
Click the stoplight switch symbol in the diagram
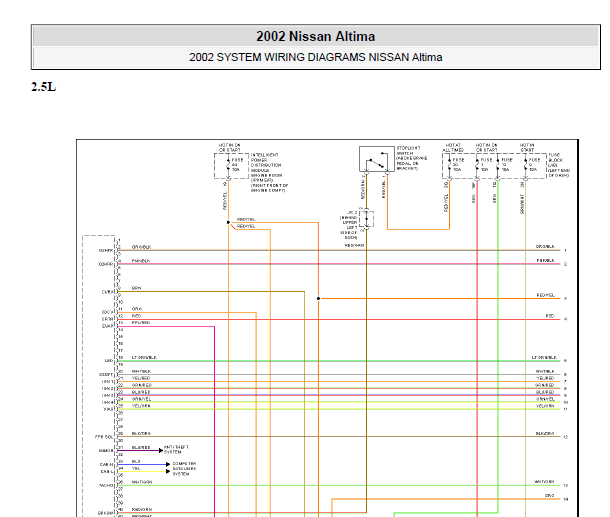click(x=377, y=159)
